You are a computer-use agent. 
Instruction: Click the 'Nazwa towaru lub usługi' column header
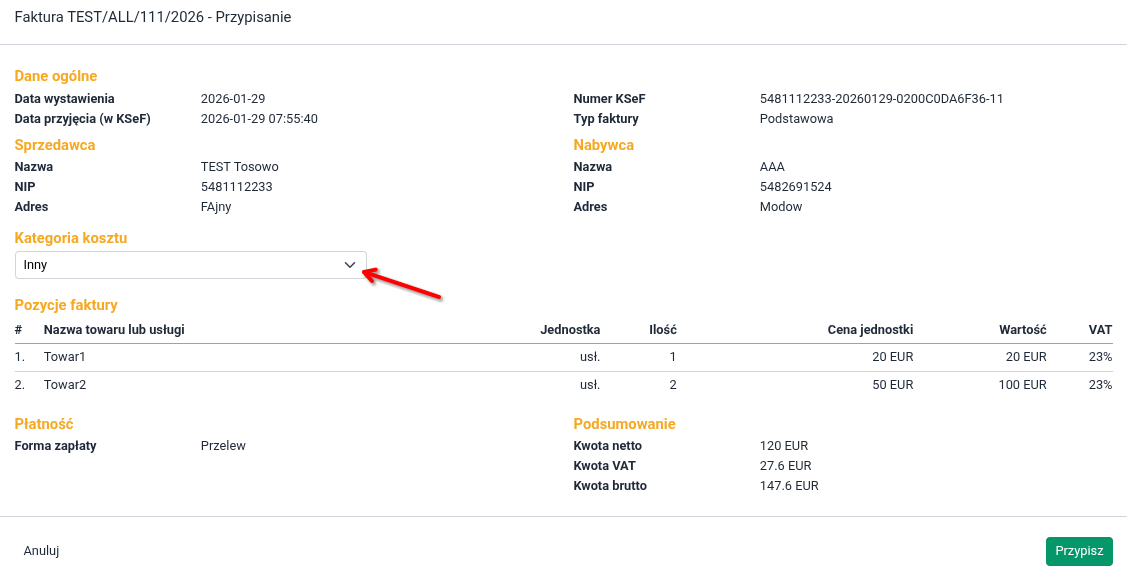point(114,330)
